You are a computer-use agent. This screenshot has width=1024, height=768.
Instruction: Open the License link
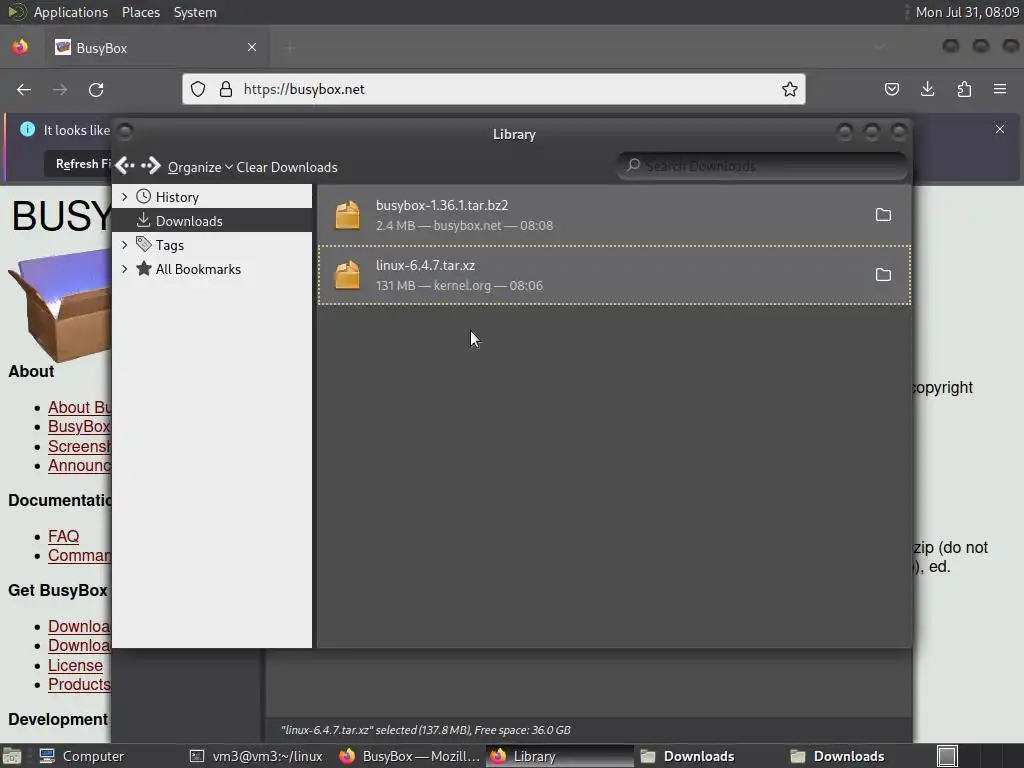click(x=75, y=665)
